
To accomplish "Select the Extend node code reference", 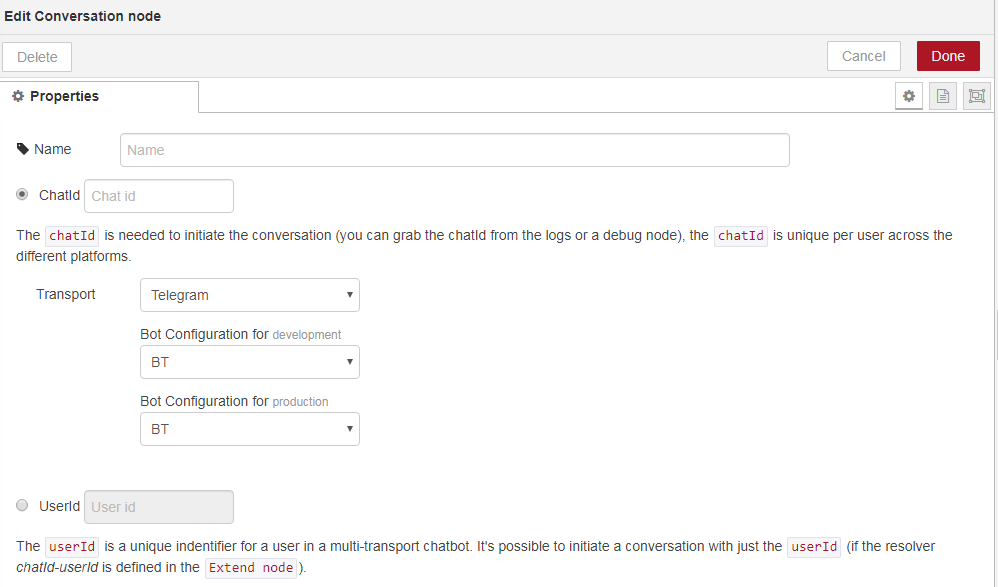I will [251, 567].
